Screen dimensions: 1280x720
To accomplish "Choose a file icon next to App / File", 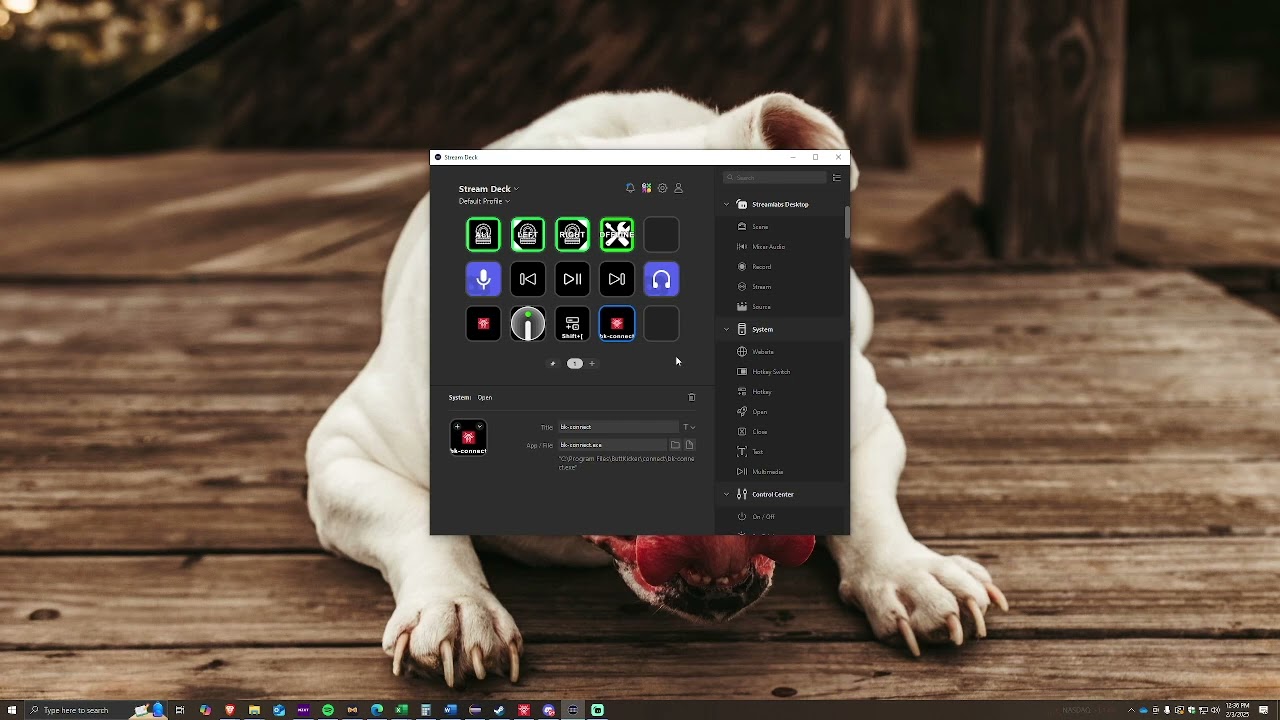I will tap(689, 445).
